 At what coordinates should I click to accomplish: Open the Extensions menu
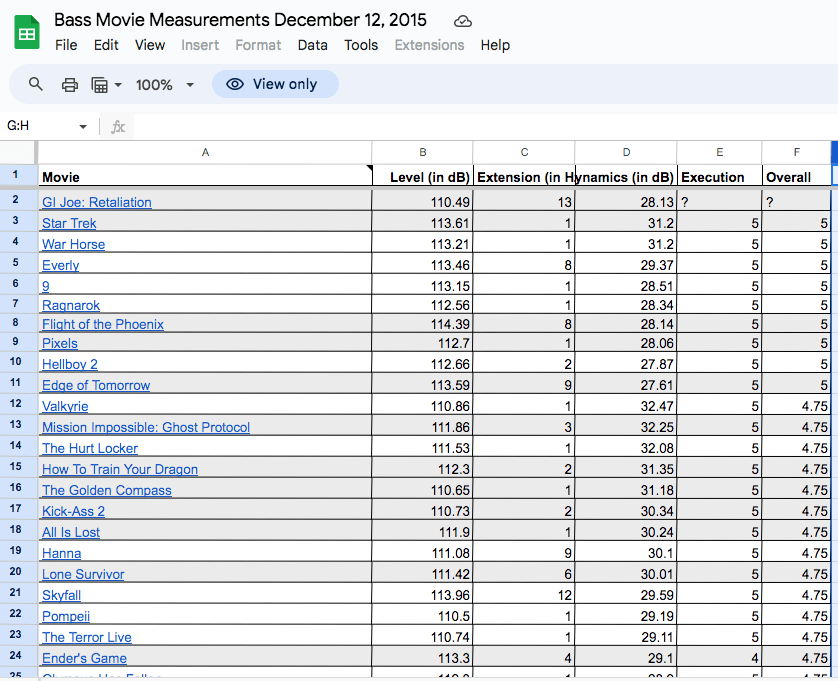pos(429,45)
